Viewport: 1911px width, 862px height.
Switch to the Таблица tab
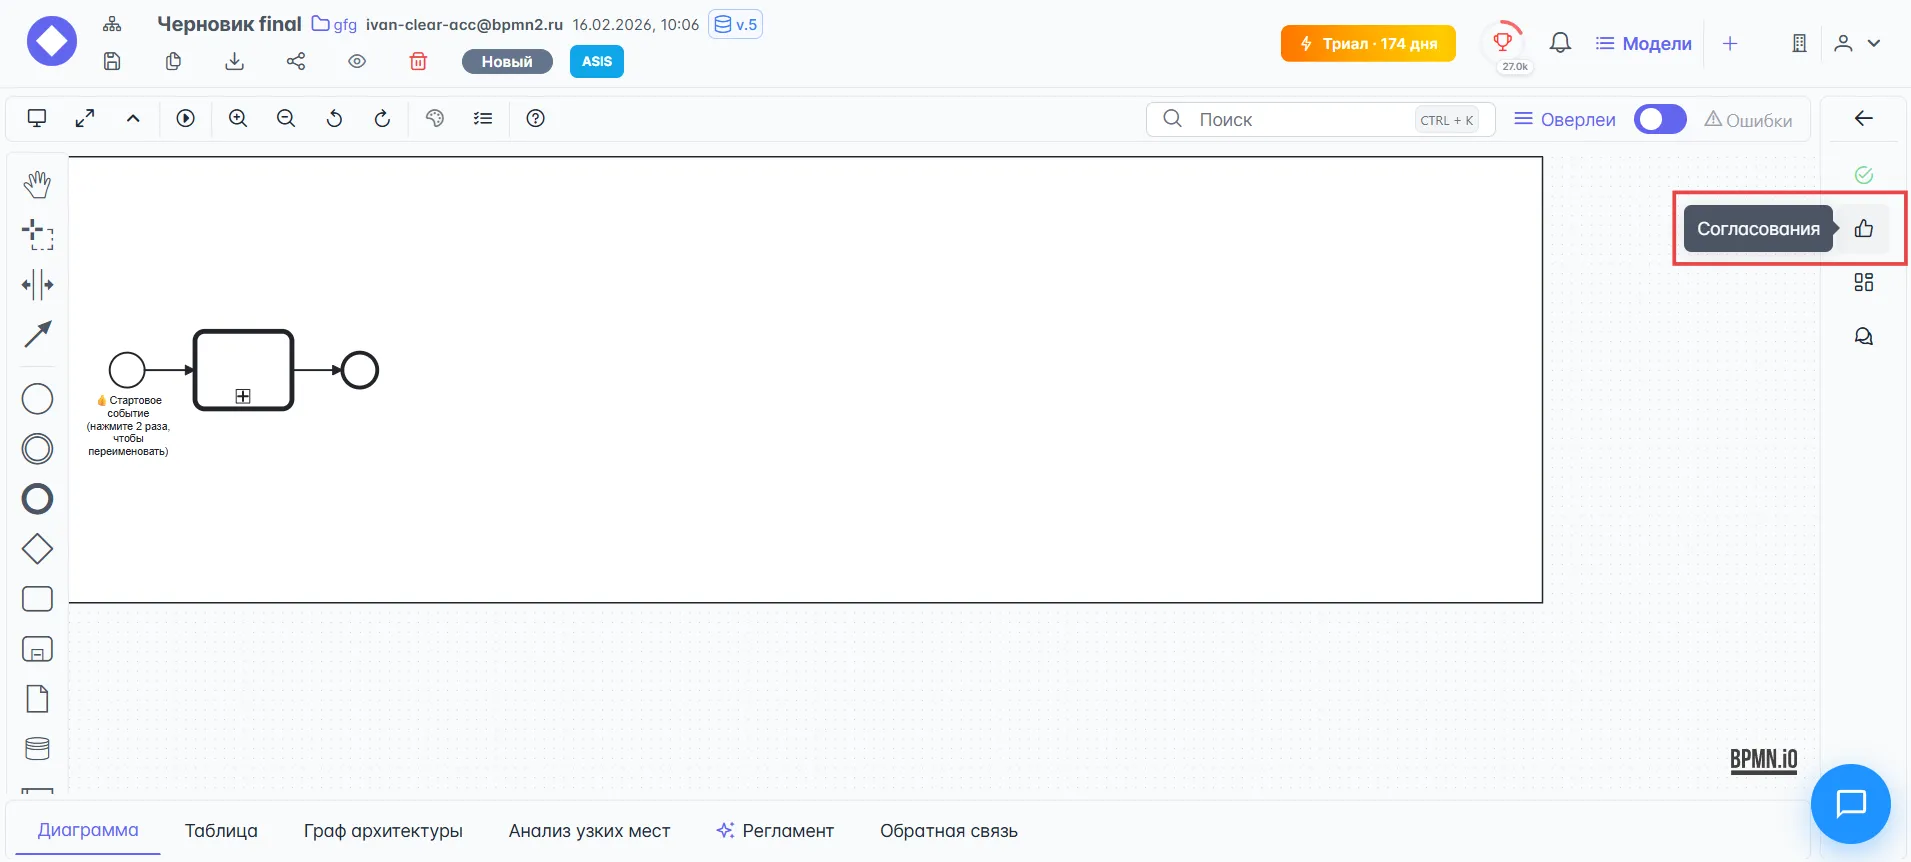point(221,831)
